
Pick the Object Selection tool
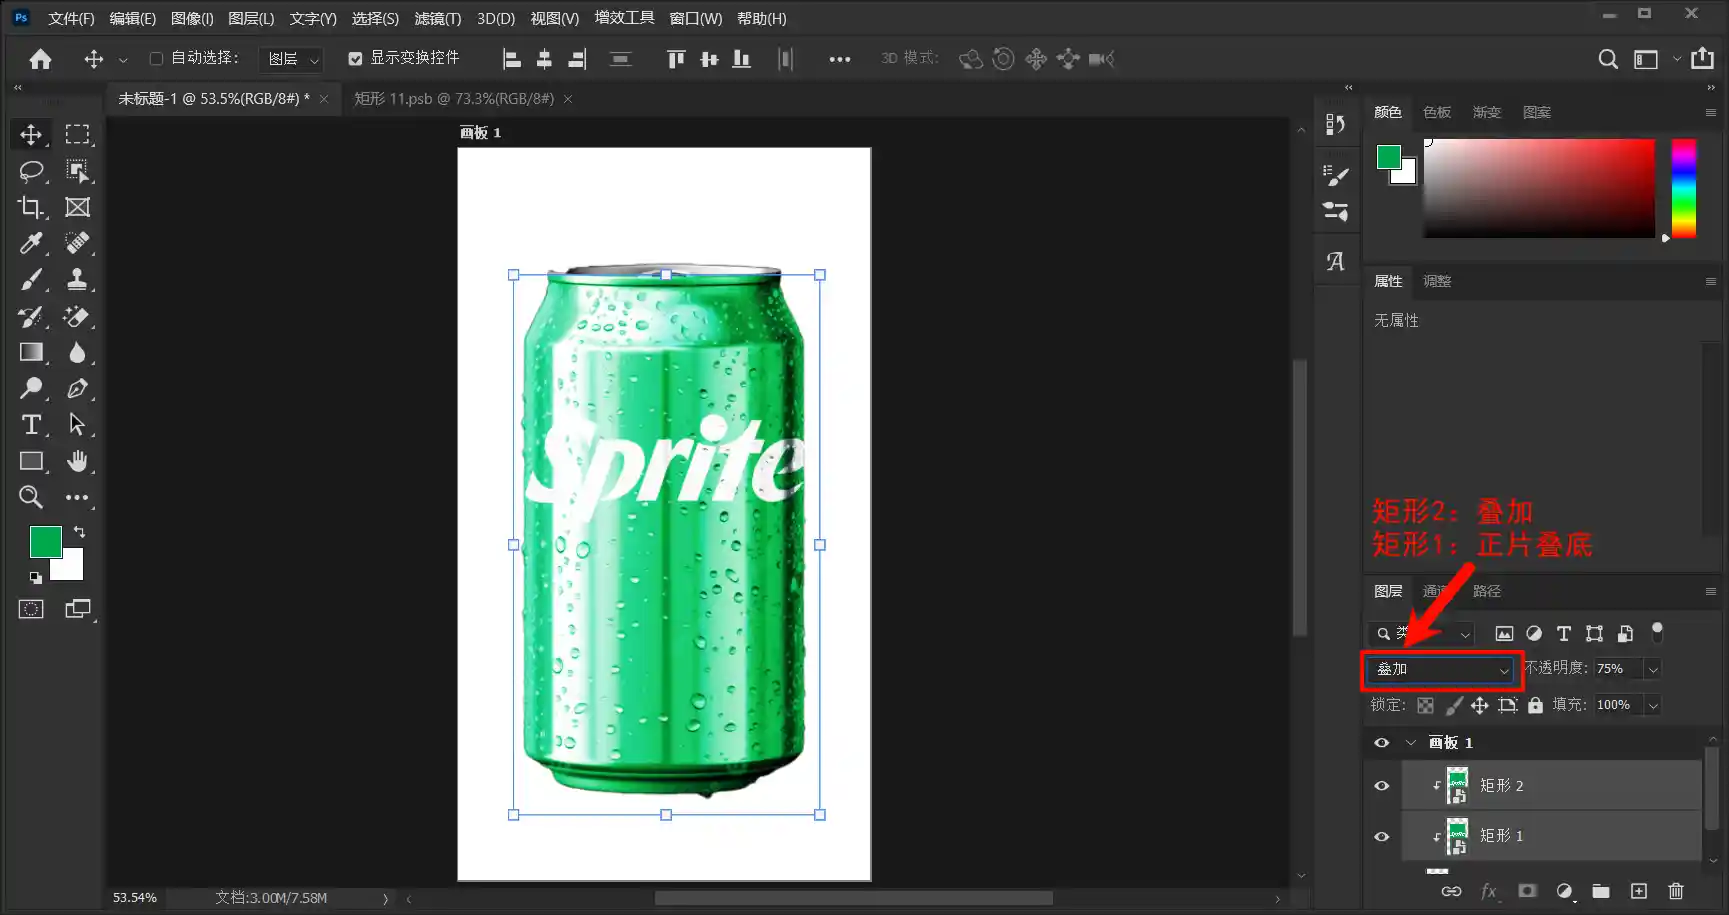(77, 171)
